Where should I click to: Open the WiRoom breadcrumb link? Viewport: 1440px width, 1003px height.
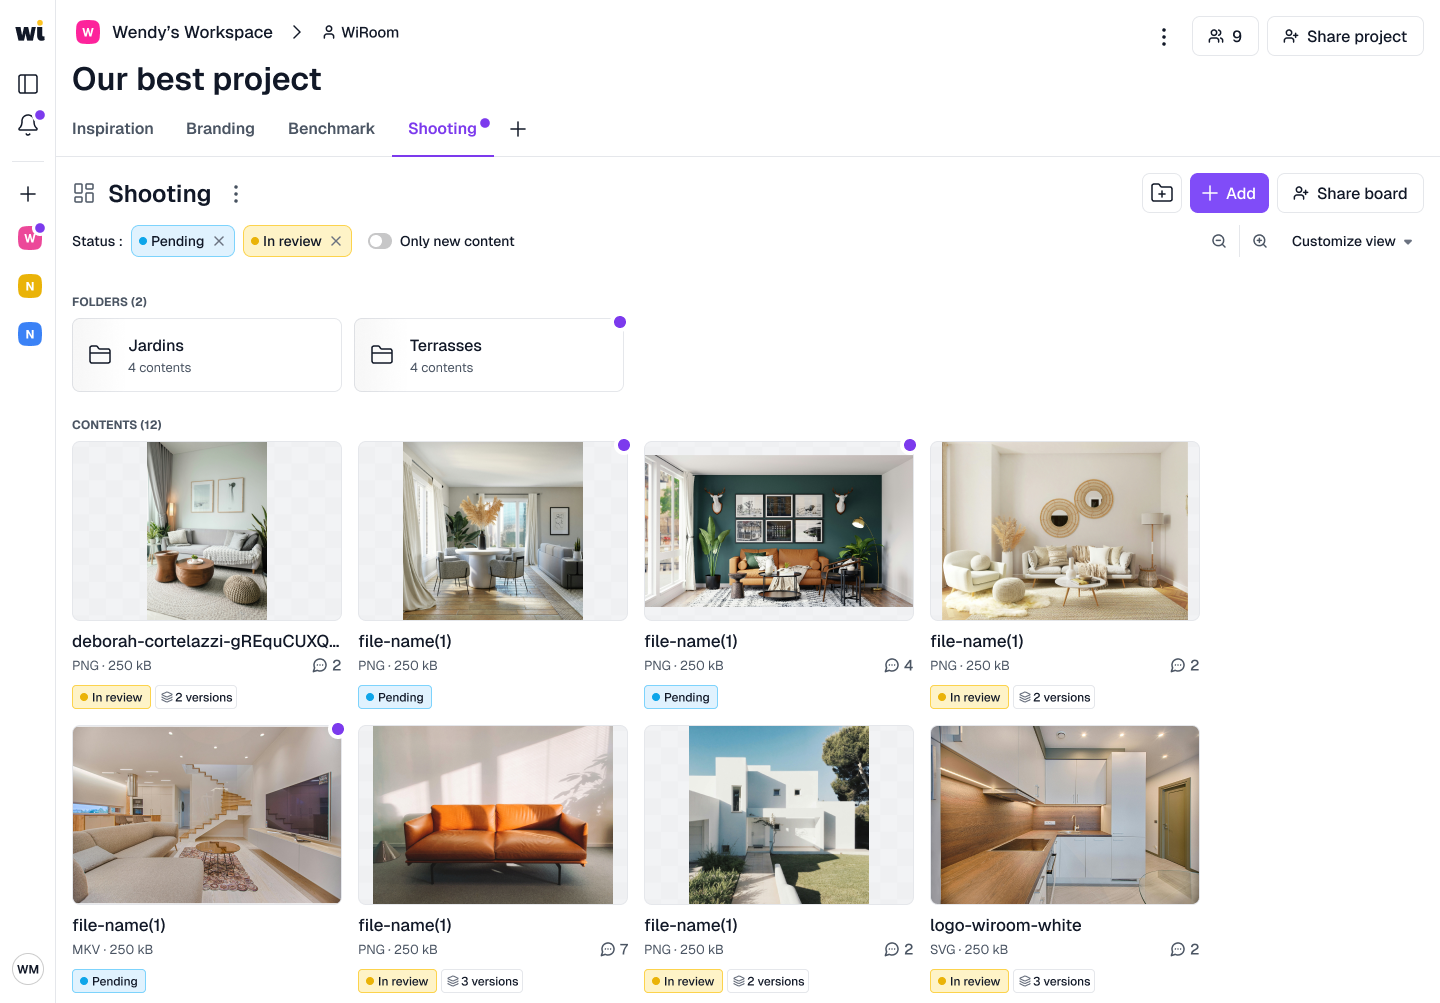360,32
